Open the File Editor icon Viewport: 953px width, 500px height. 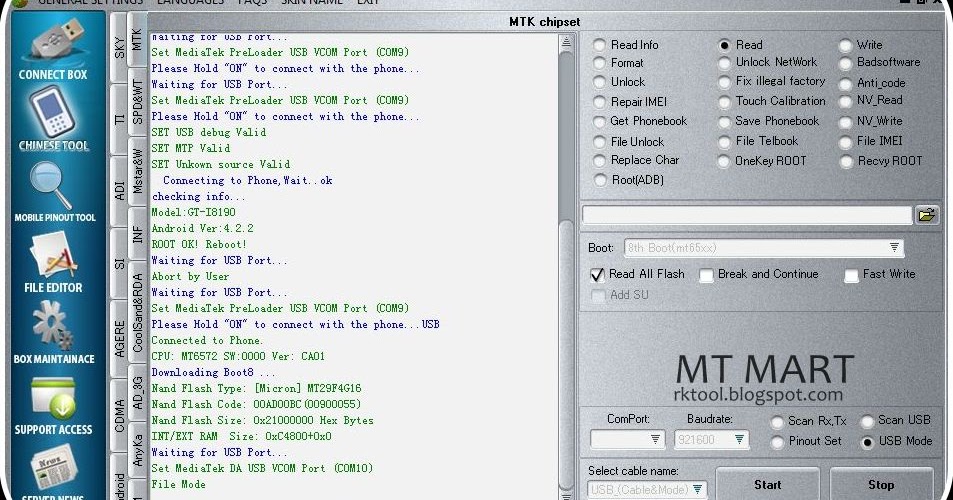tap(53, 263)
